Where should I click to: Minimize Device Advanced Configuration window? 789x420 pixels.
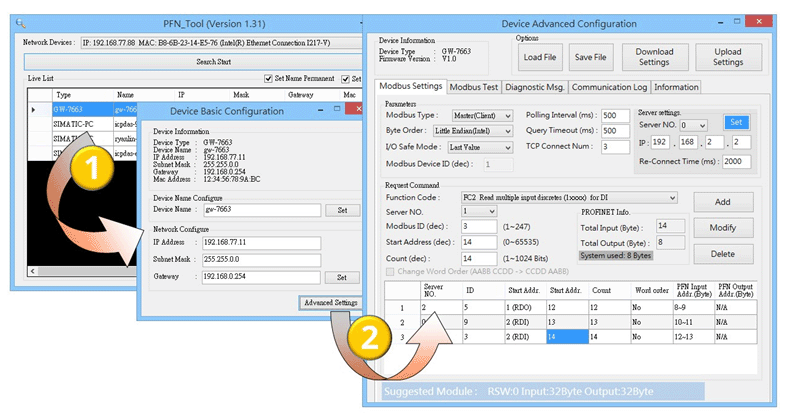coord(720,23)
